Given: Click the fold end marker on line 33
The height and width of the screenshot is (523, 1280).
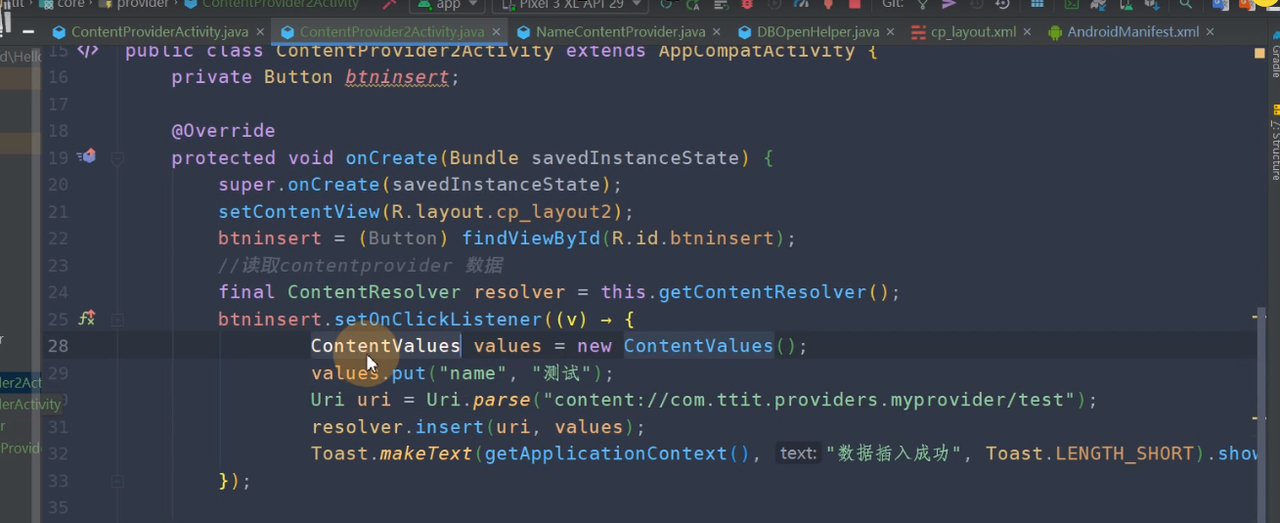Looking at the screenshot, I should [x=117, y=481].
